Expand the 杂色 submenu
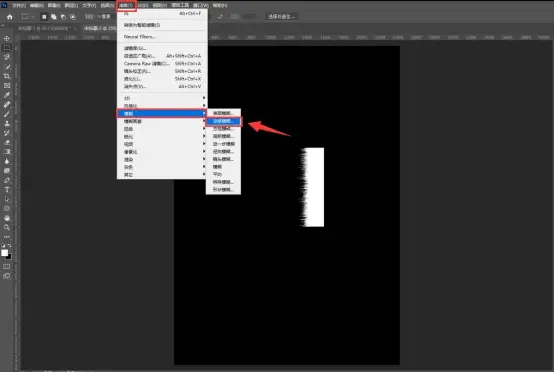The height and width of the screenshot is (373, 554). pyautogui.click(x=162, y=167)
